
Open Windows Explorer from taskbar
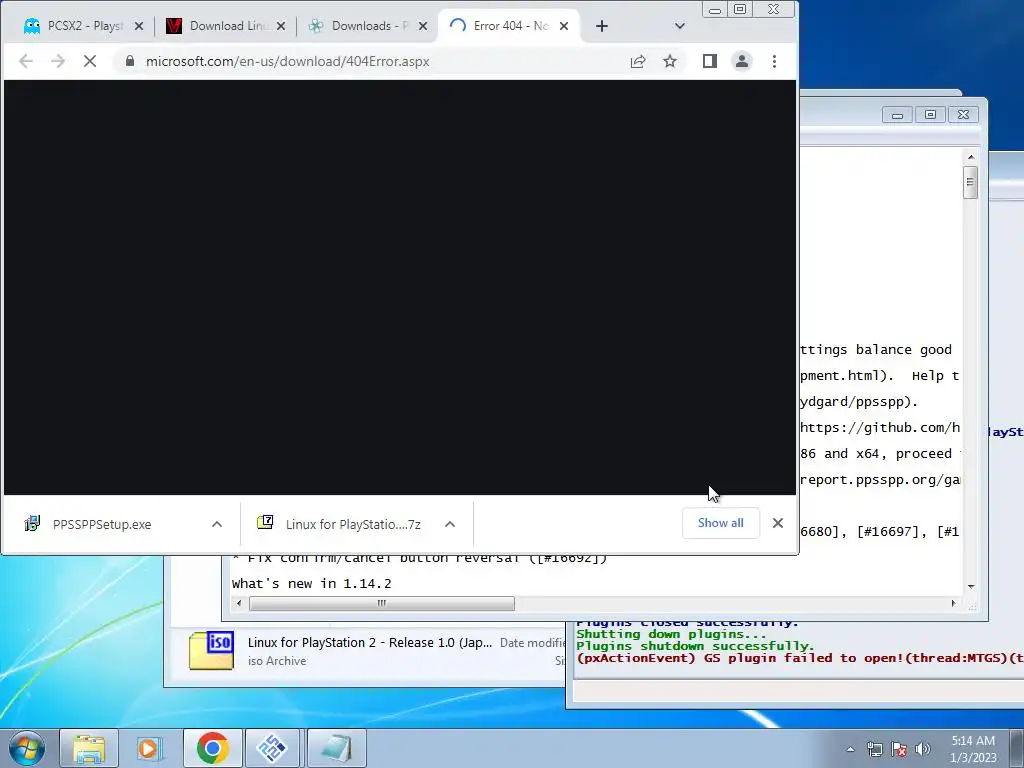[89, 748]
